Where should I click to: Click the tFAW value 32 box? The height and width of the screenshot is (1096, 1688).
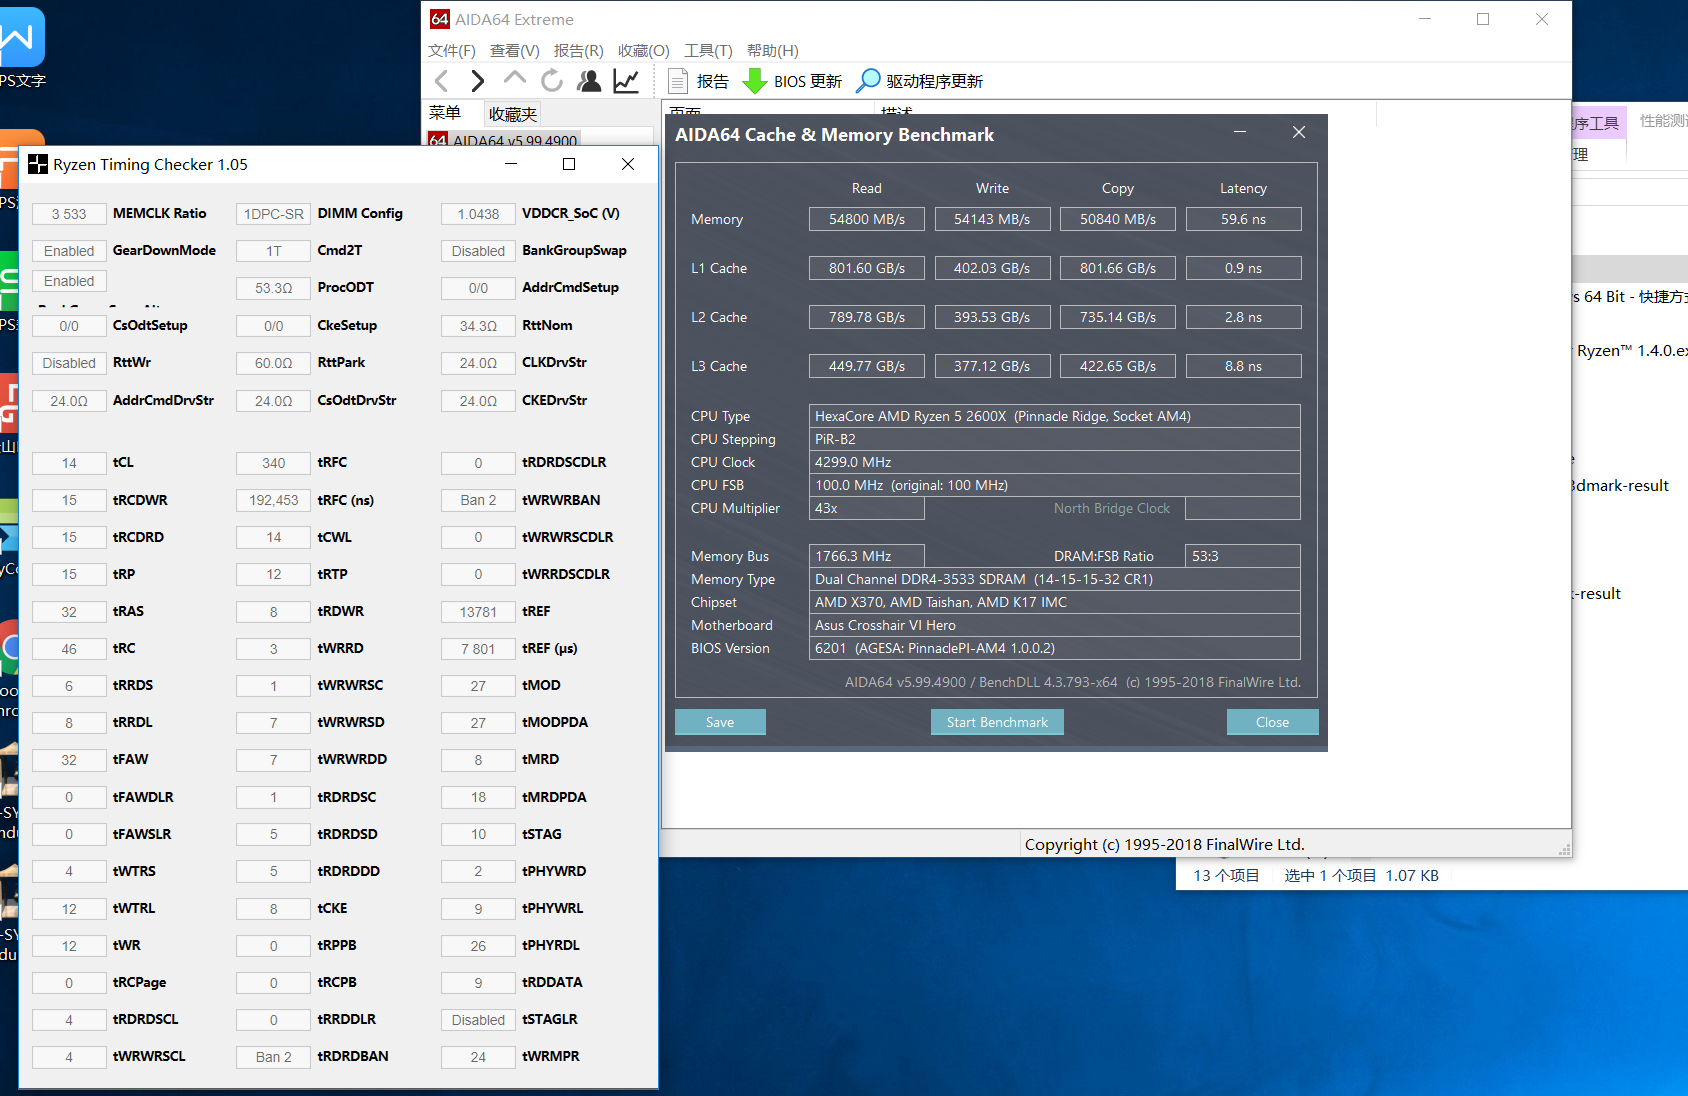pyautogui.click(x=69, y=760)
